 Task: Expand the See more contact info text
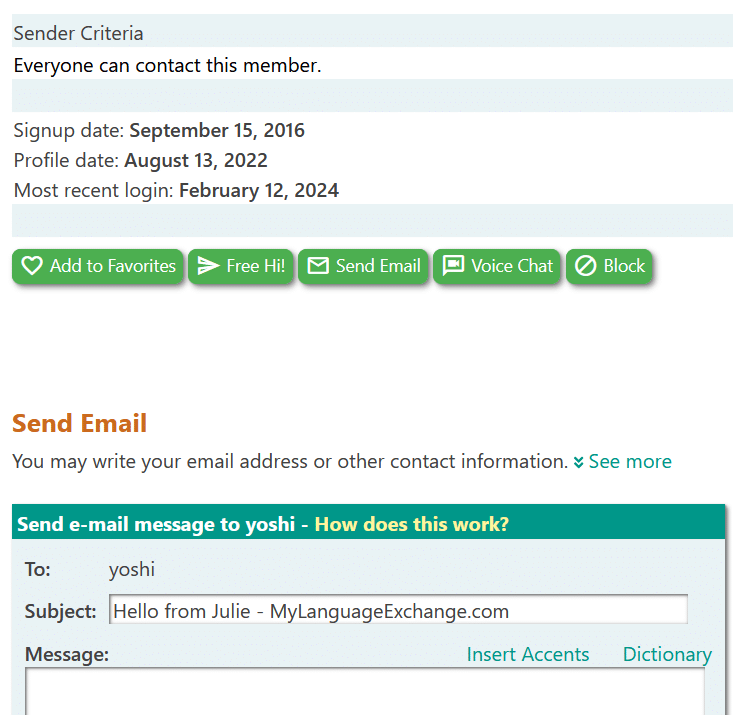[630, 462]
